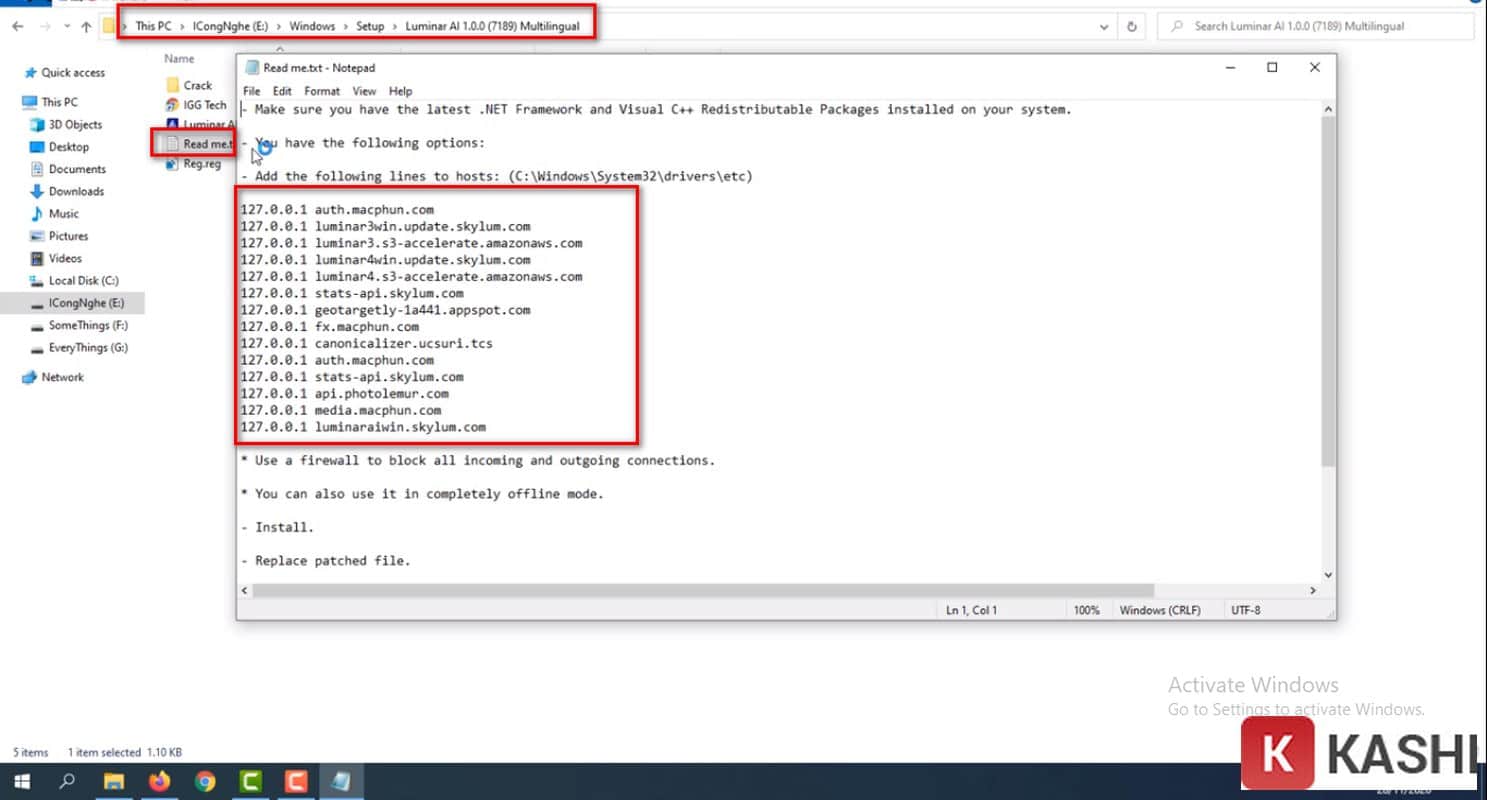1487x800 pixels.
Task: Click the Notepad vertical scrollbar thumb
Action: (x=1328, y=292)
